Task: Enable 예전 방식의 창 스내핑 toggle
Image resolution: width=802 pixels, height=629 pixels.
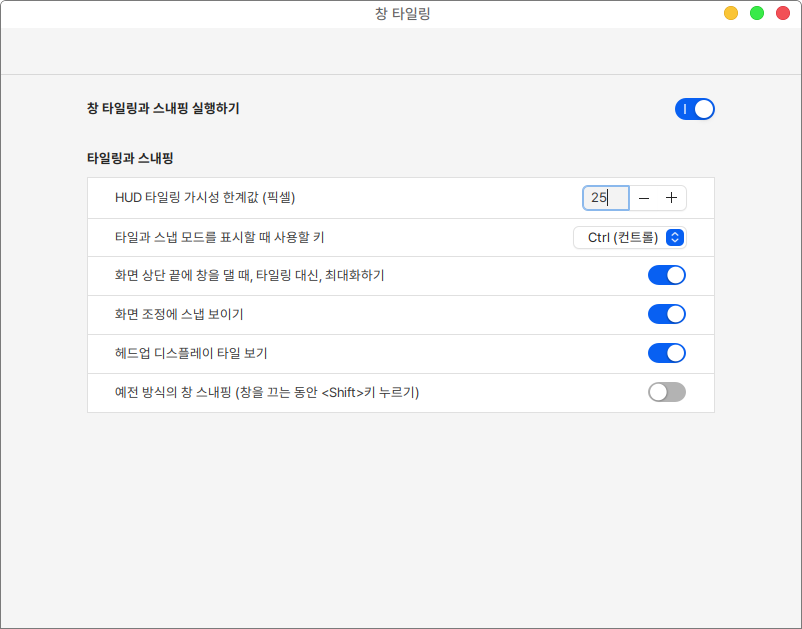Action: click(x=667, y=392)
